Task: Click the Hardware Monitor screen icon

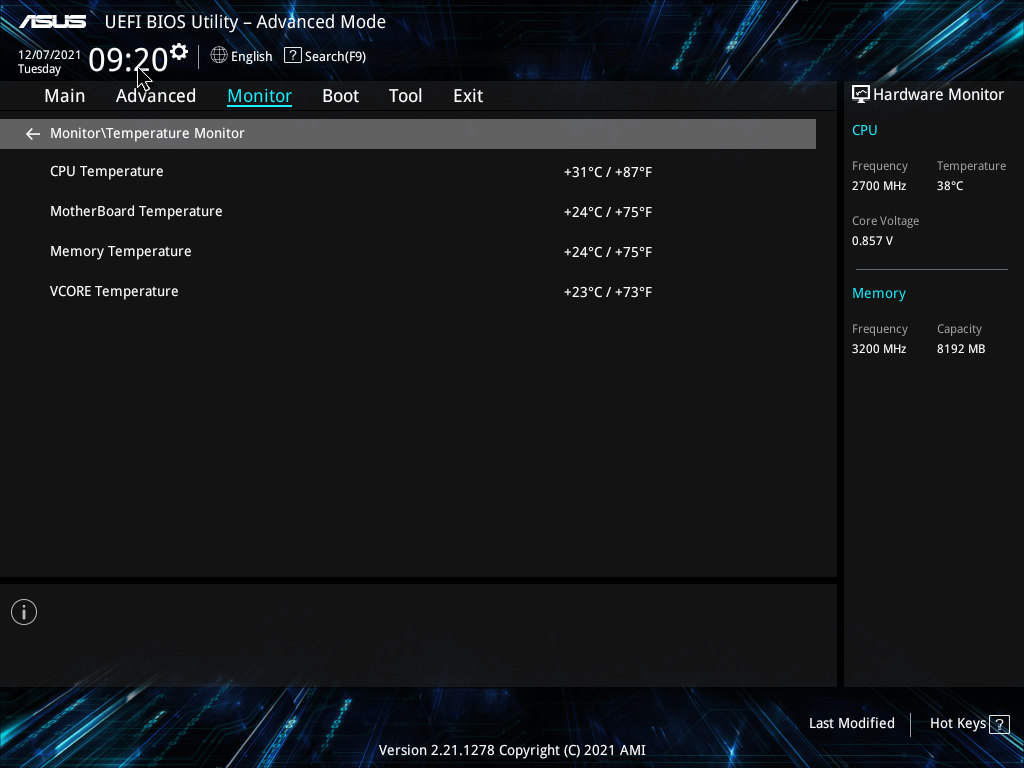Action: pos(861,95)
